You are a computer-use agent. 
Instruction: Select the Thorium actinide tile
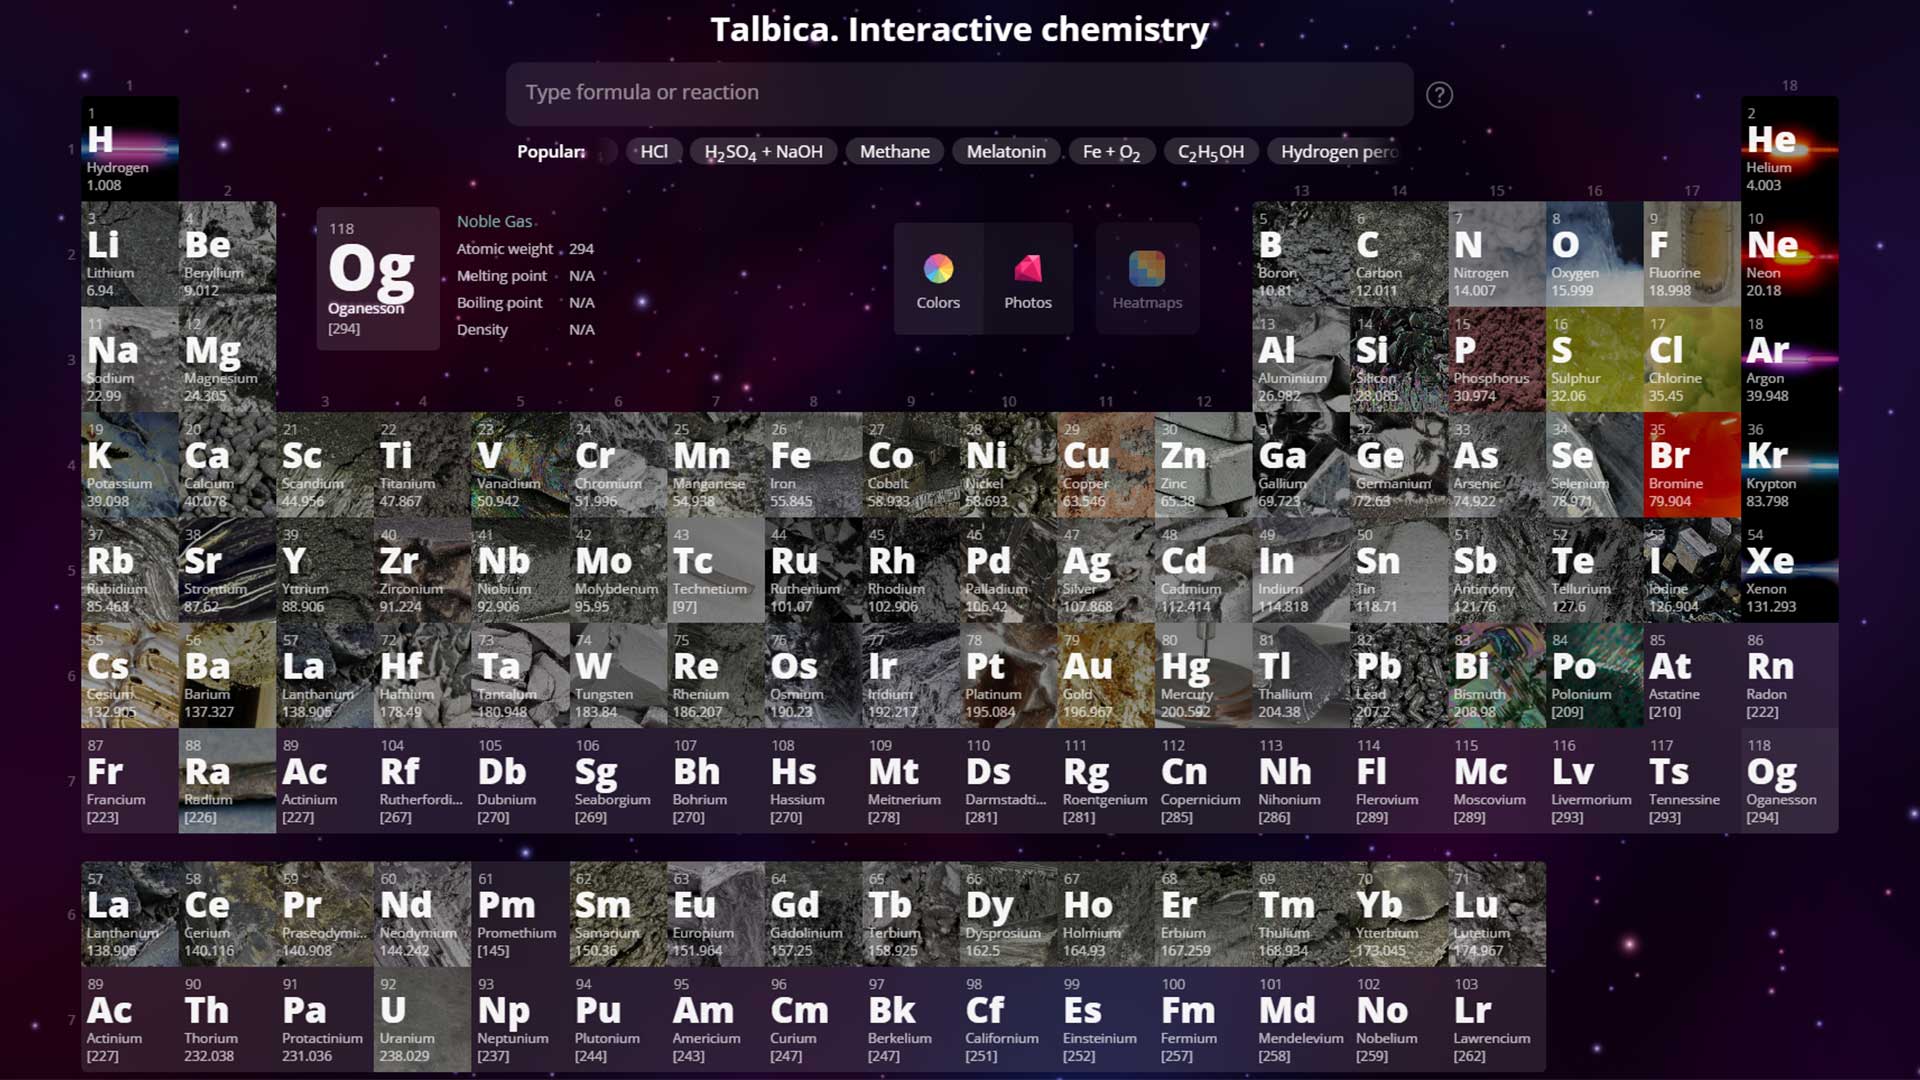(228, 1020)
